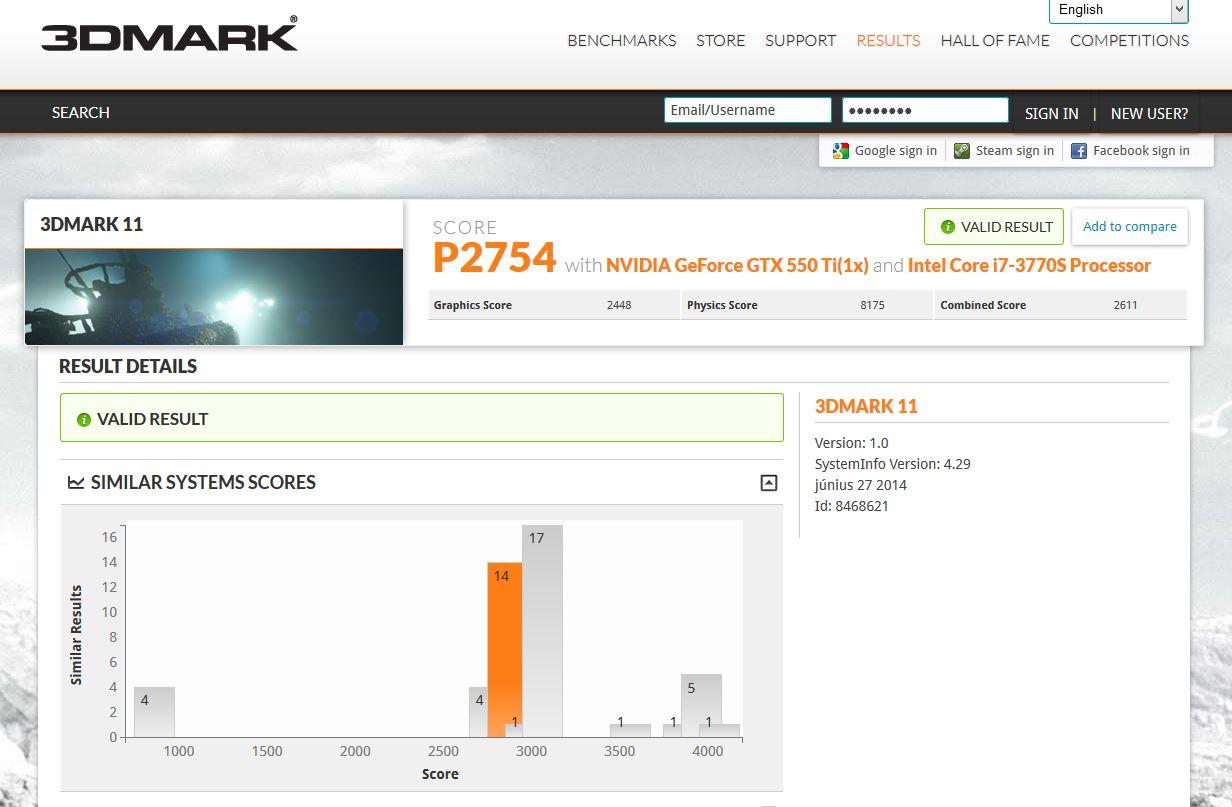Click the Combined Score value 2611

1125,306
